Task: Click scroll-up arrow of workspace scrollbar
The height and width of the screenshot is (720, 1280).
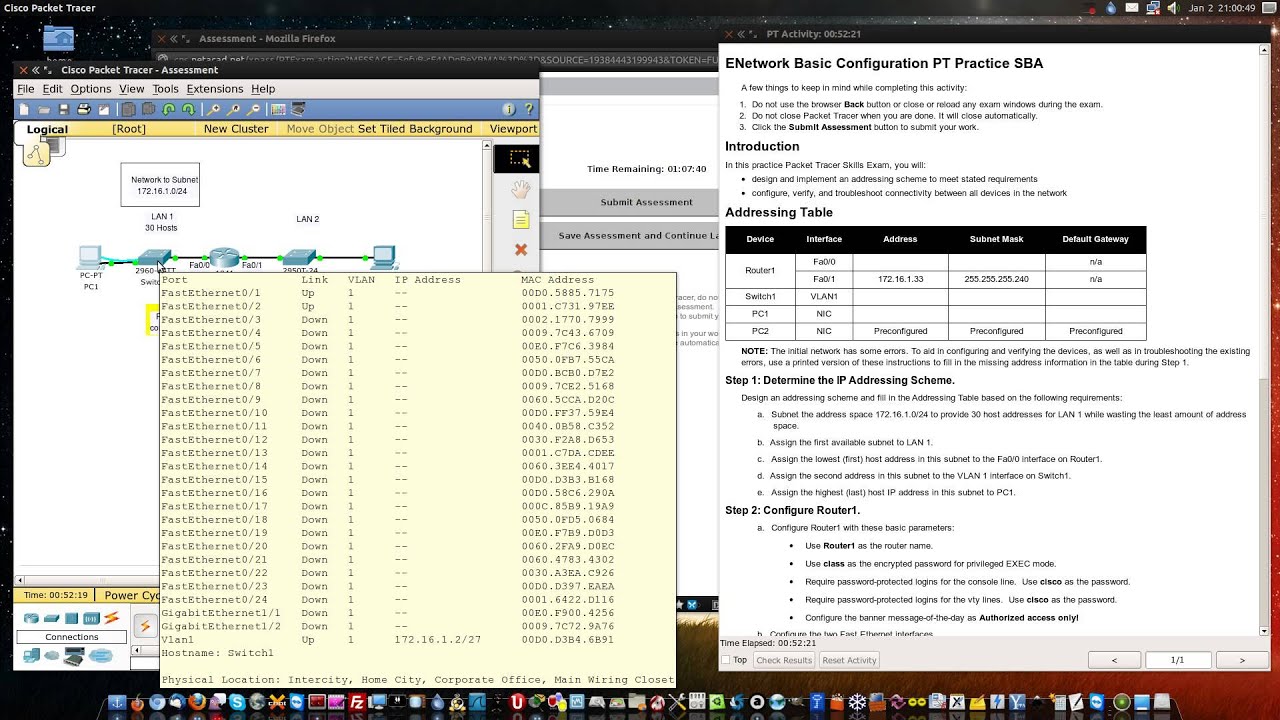Action: tap(487, 147)
